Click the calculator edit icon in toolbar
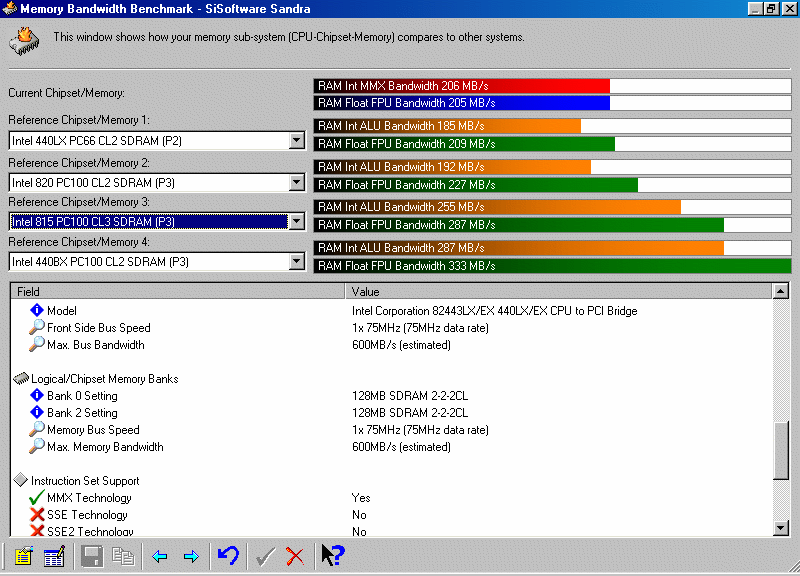 (54, 556)
